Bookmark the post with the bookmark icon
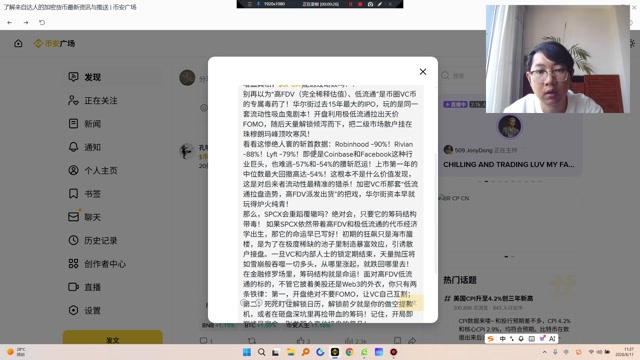The width and height of the screenshot is (640, 360). [x=397, y=340]
